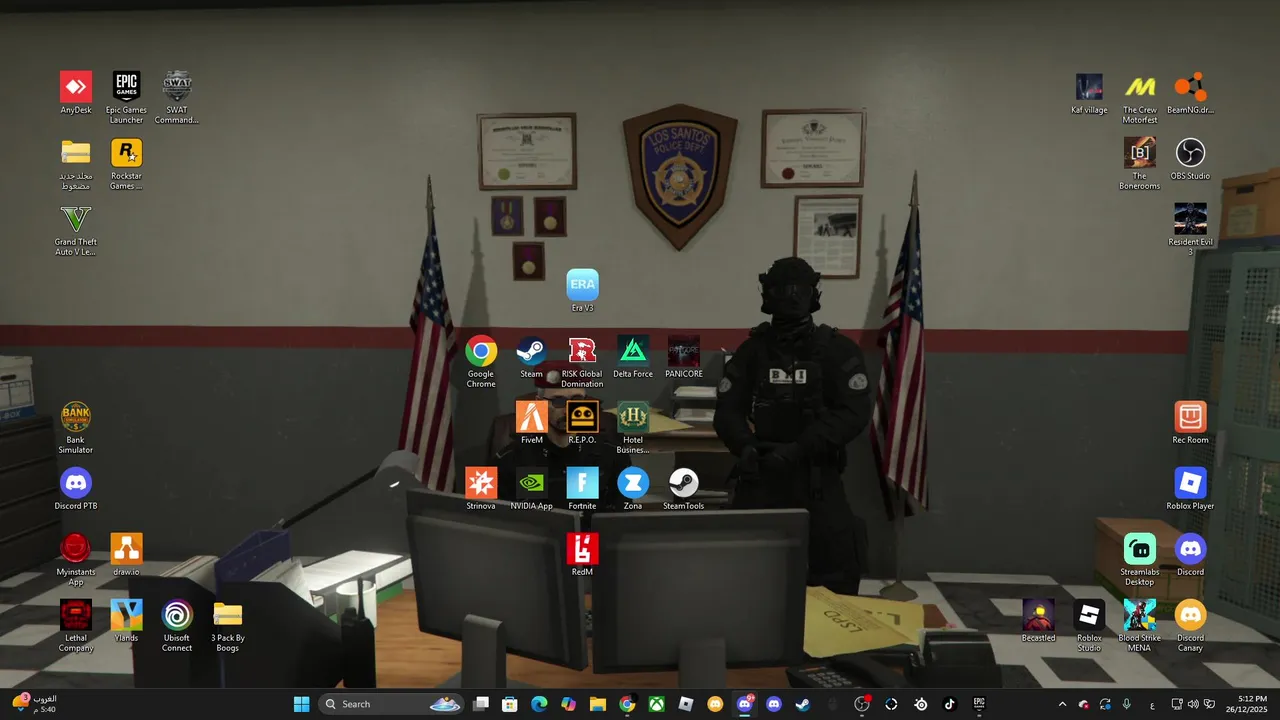This screenshot has width=1280, height=720.
Task: Open Xbox app from the taskbar
Action: 656,704
